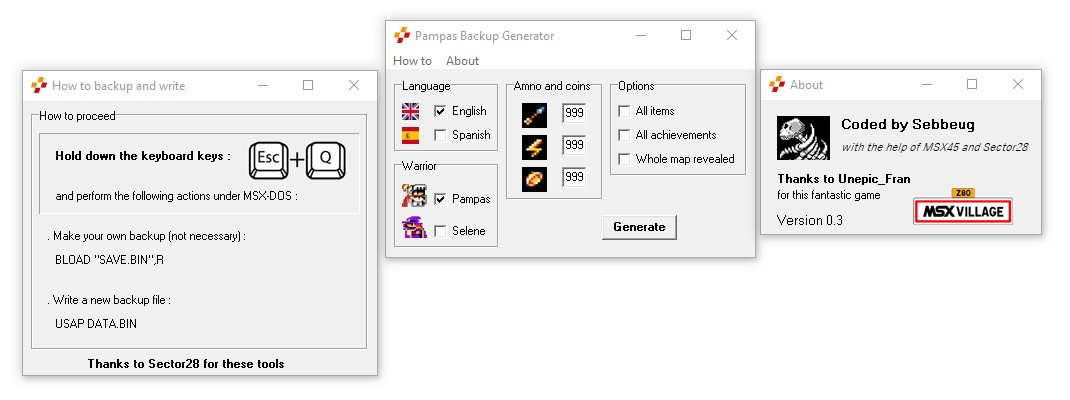
Task: Enable Whole map revealed option
Action: click(x=624, y=159)
